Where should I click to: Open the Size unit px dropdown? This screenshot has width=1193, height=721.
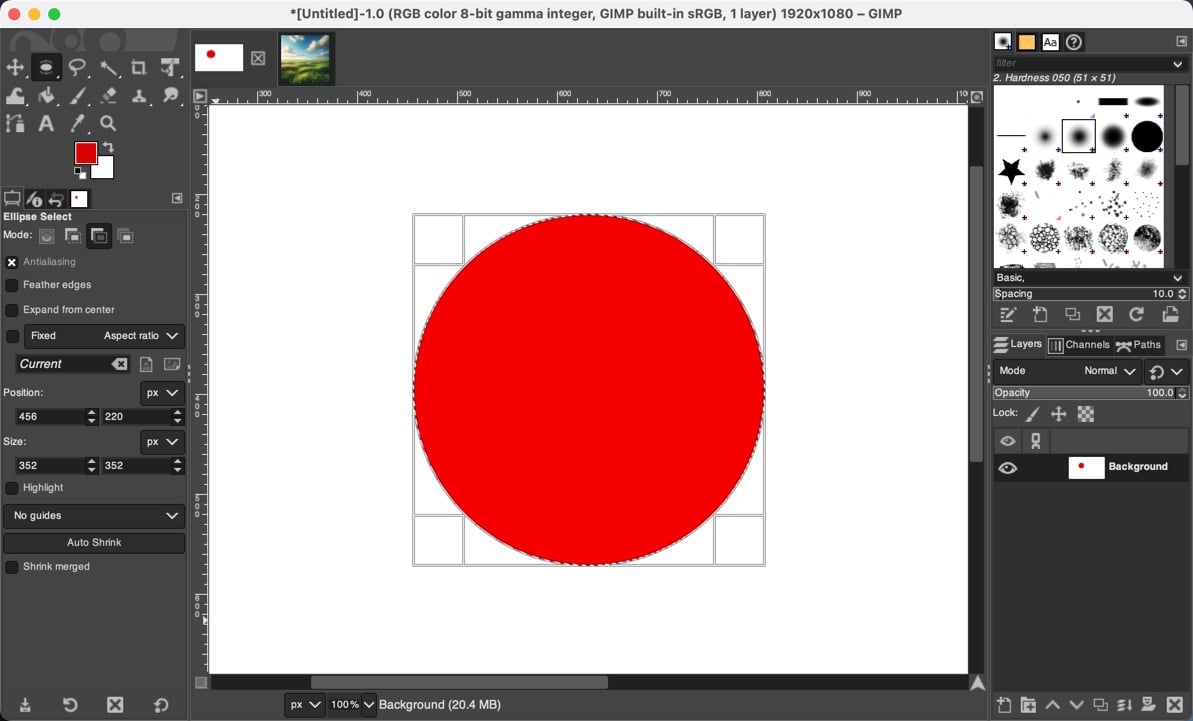tap(162, 442)
